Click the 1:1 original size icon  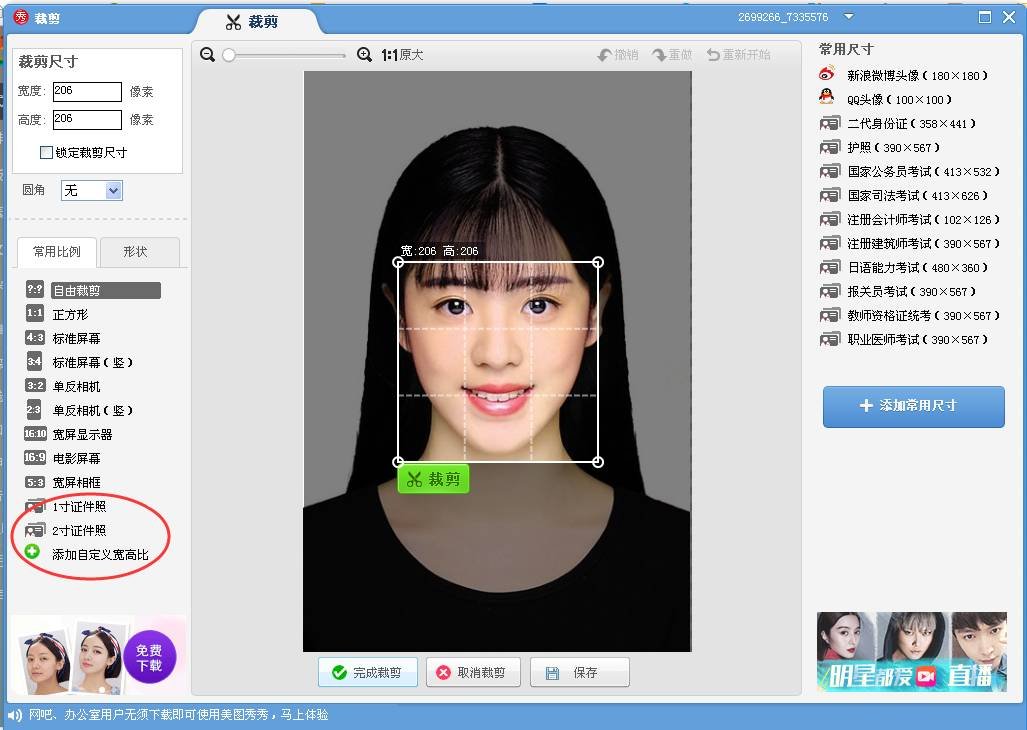point(389,55)
